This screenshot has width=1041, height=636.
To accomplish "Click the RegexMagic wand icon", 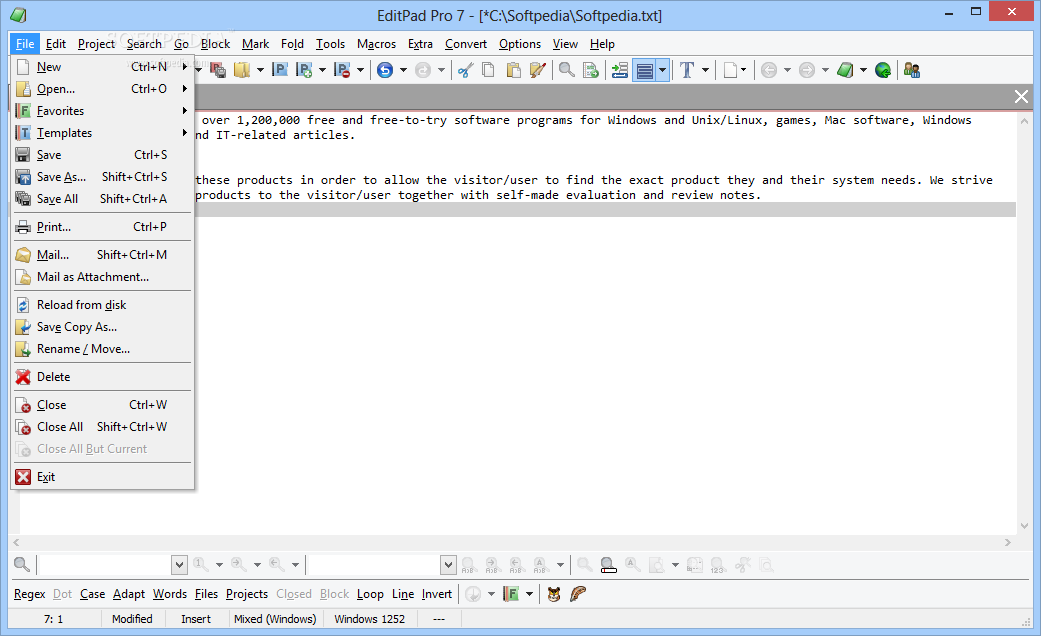I will pos(578,594).
